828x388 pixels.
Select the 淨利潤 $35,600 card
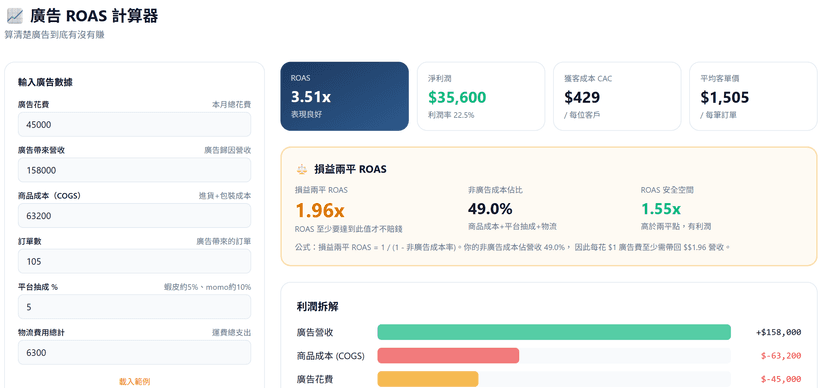pos(481,96)
